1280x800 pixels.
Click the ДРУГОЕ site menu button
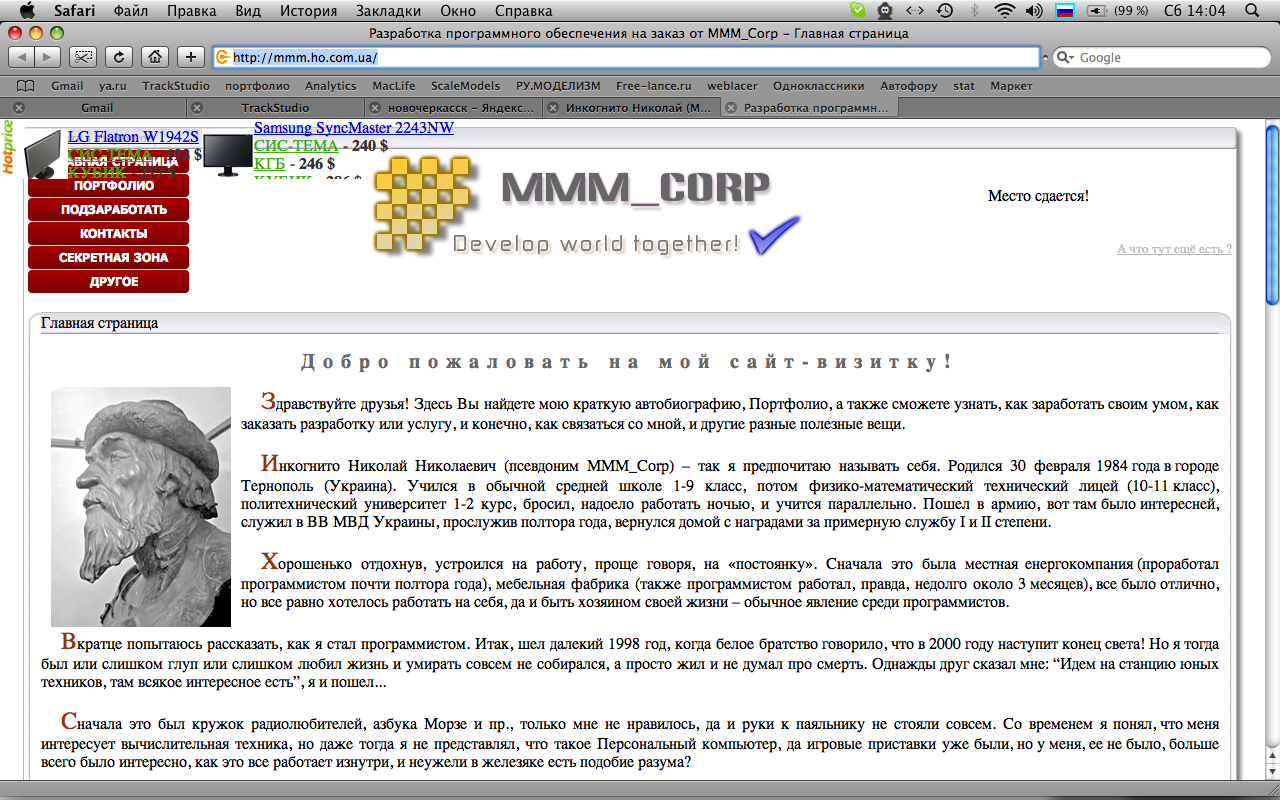[108, 281]
